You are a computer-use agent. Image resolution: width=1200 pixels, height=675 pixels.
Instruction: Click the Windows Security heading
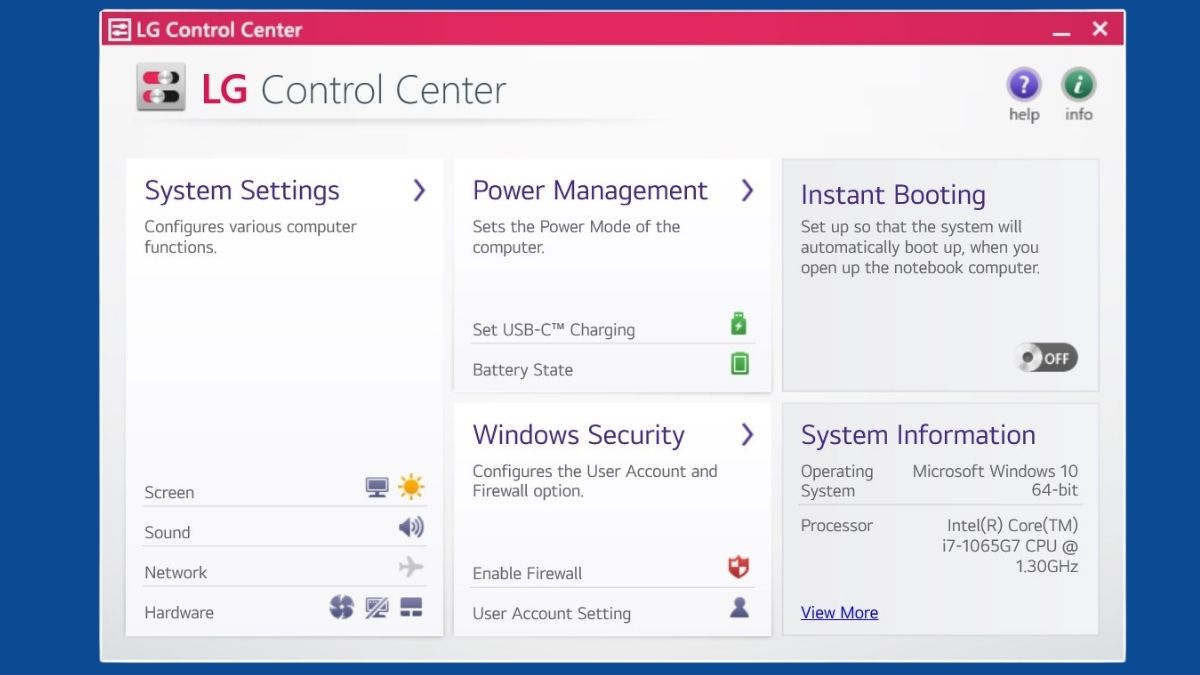(x=579, y=435)
